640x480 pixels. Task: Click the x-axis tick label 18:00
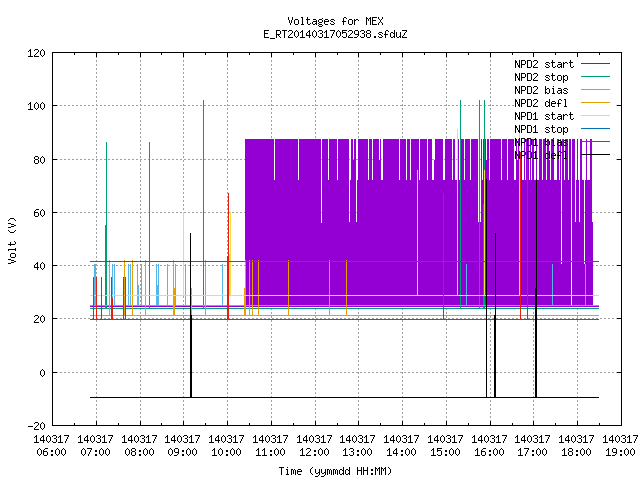click(x=577, y=452)
